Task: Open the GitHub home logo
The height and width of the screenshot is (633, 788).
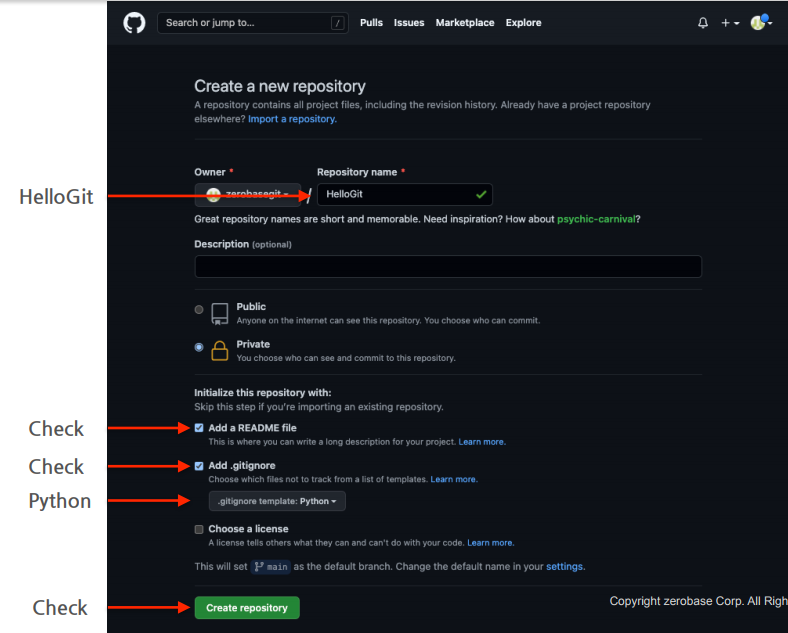Action: [134, 23]
